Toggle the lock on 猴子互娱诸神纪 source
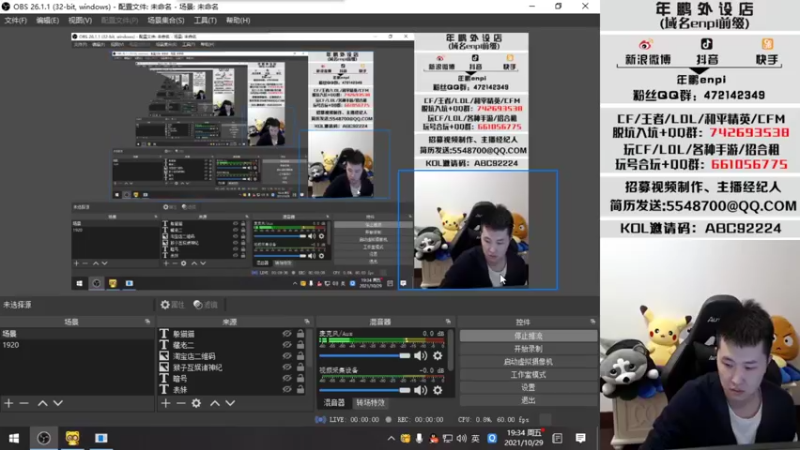800x450 pixels. click(x=301, y=367)
